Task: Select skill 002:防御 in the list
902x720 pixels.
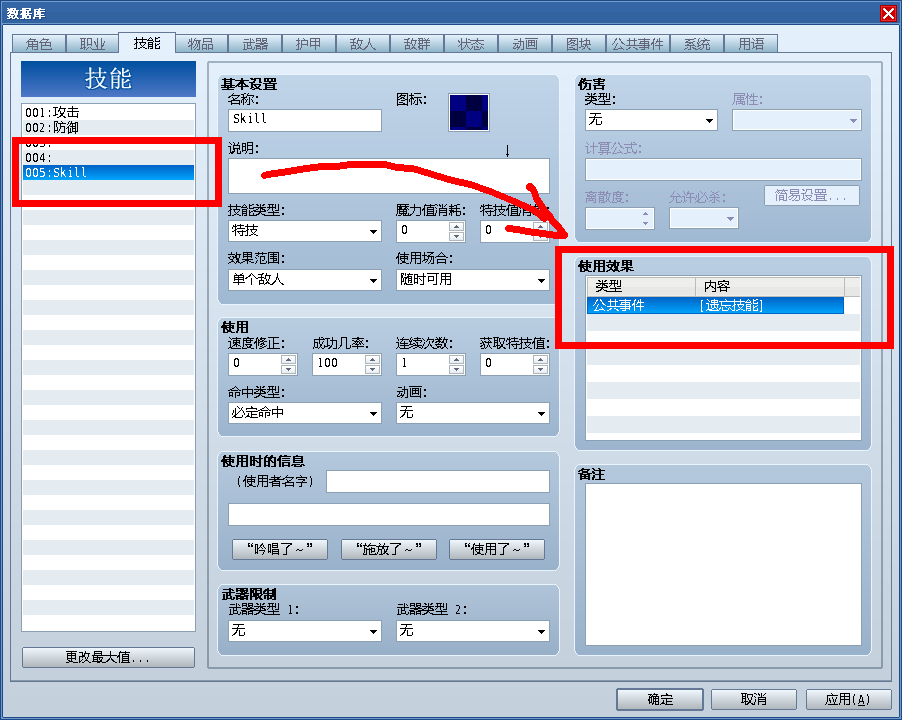Action: pos(108,127)
